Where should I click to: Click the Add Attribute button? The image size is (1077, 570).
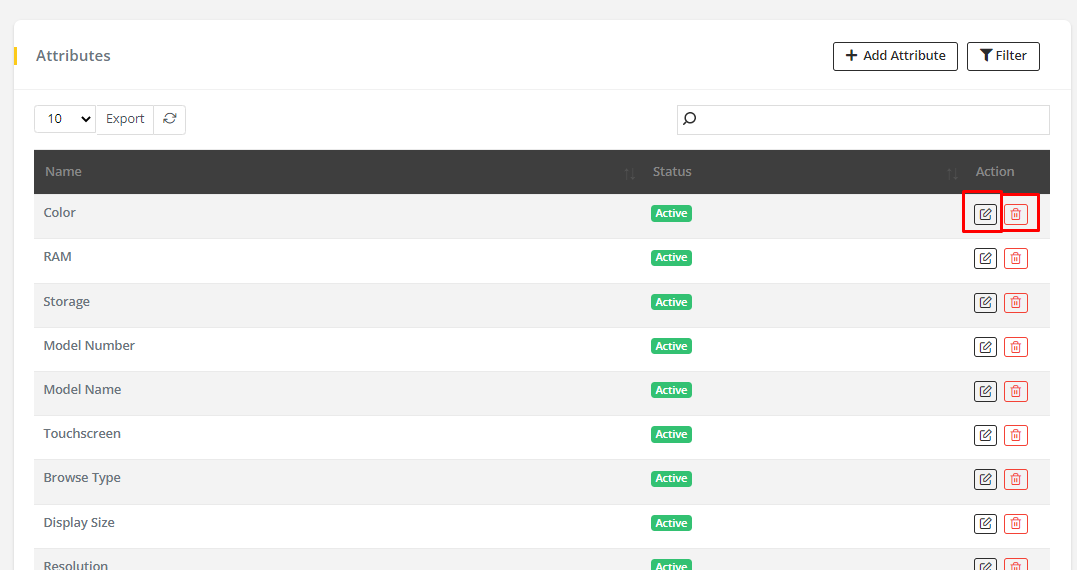click(895, 56)
